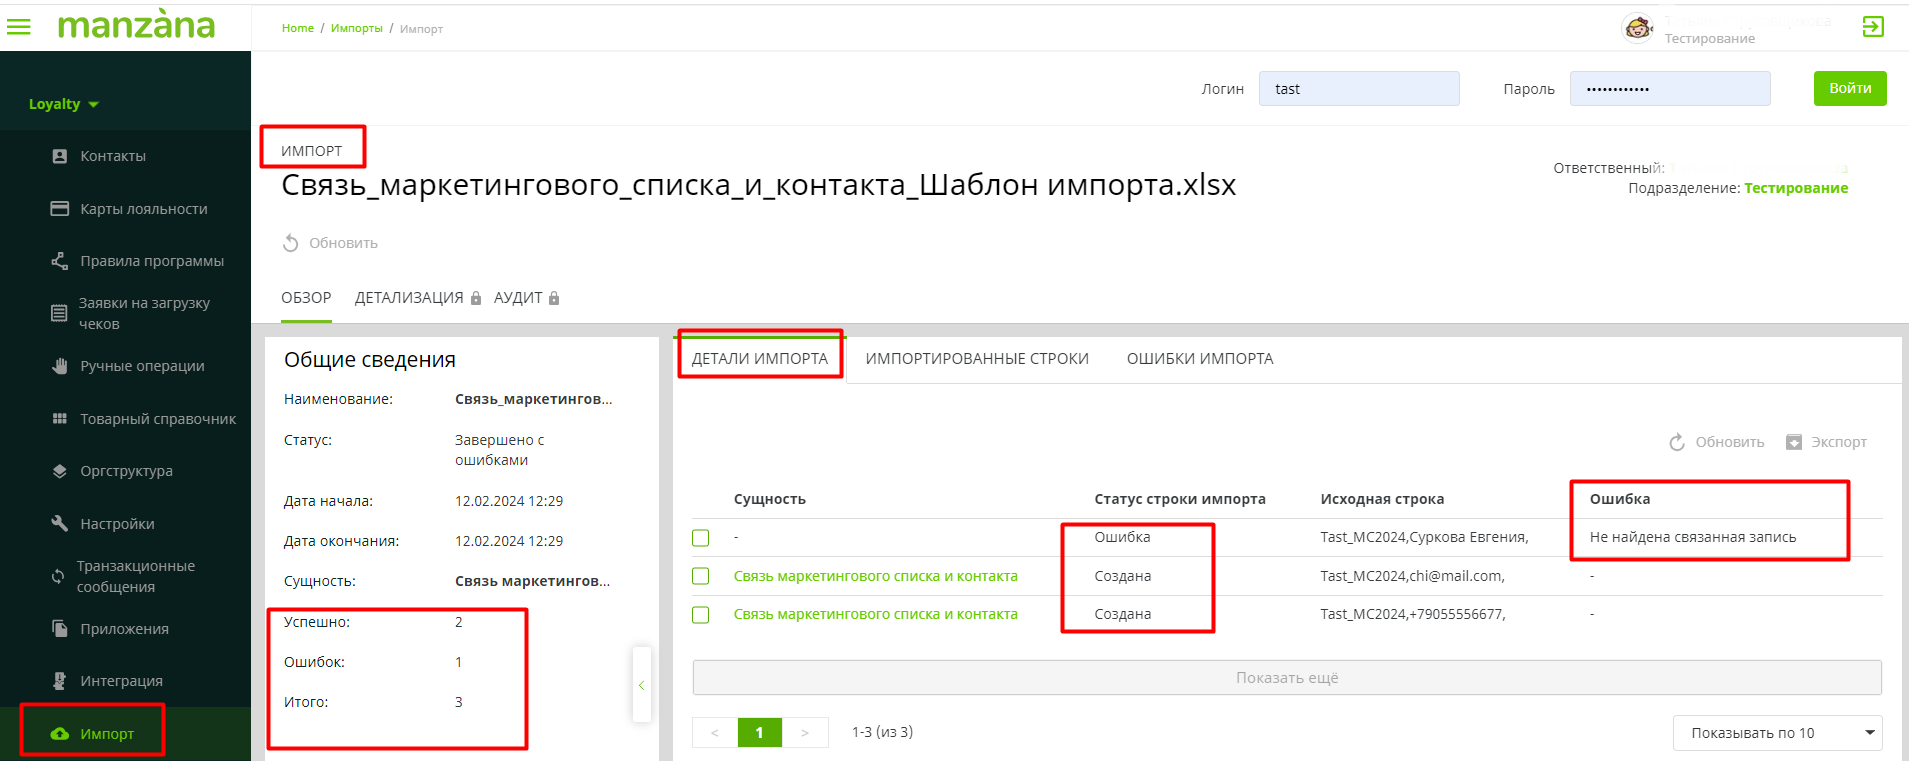Click the Manual operations hand icon
Image resolution: width=1909 pixels, height=761 pixels.
coord(60,366)
